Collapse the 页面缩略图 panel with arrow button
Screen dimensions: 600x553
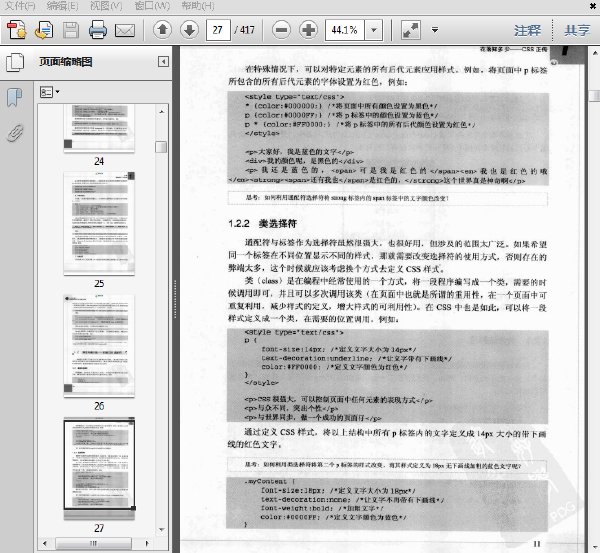[163, 62]
